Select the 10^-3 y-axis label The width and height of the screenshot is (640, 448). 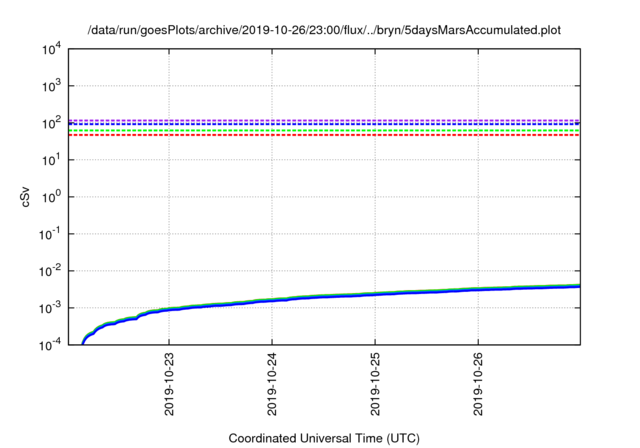click(x=50, y=308)
